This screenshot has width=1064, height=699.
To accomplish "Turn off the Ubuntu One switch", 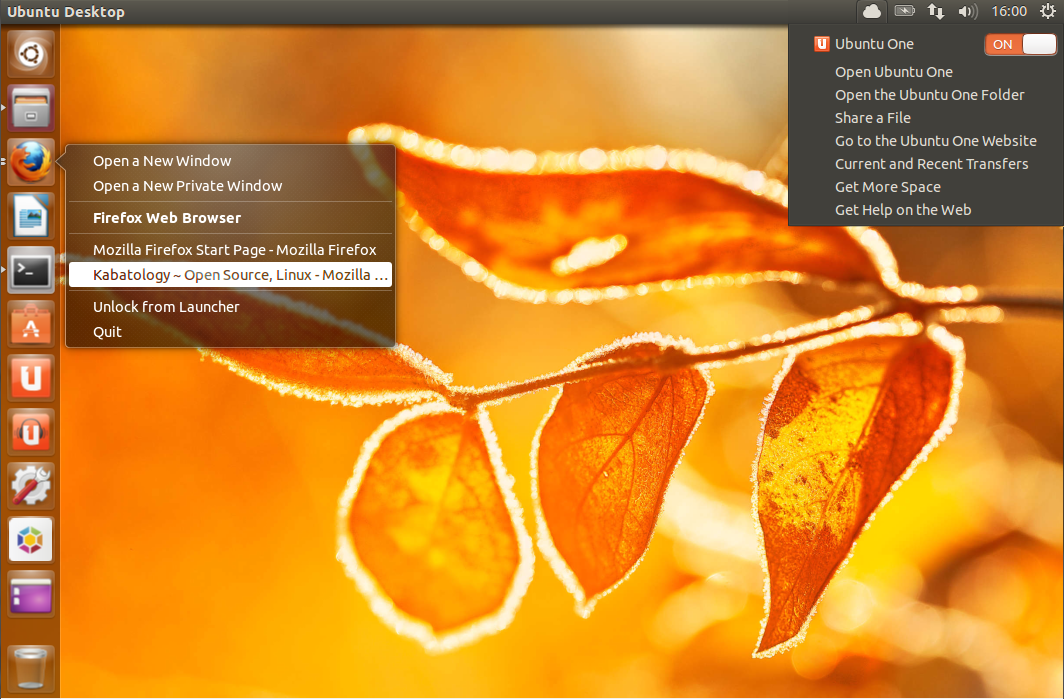I will click(x=1020, y=44).
